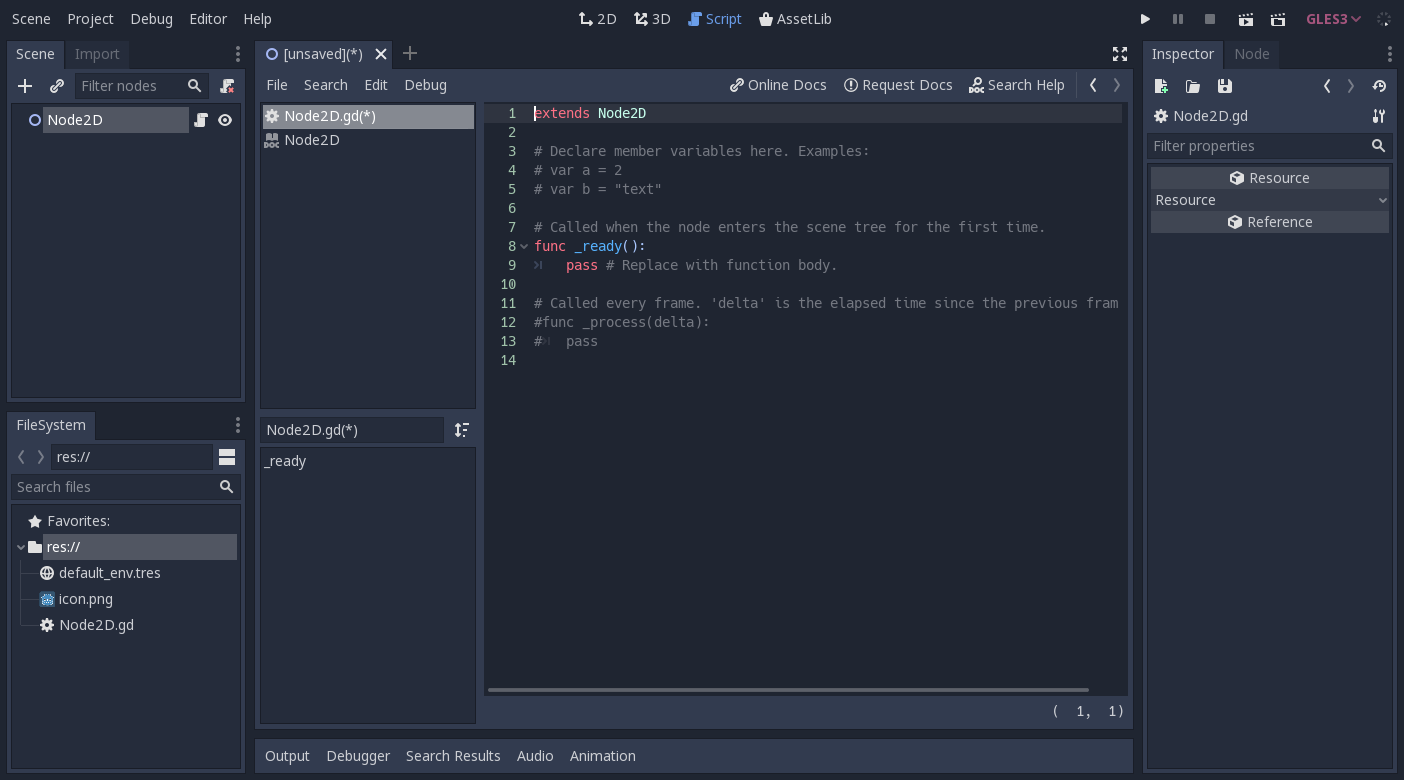The image size is (1404, 780).
Task: Switch to 3D workspace
Action: coord(652,19)
